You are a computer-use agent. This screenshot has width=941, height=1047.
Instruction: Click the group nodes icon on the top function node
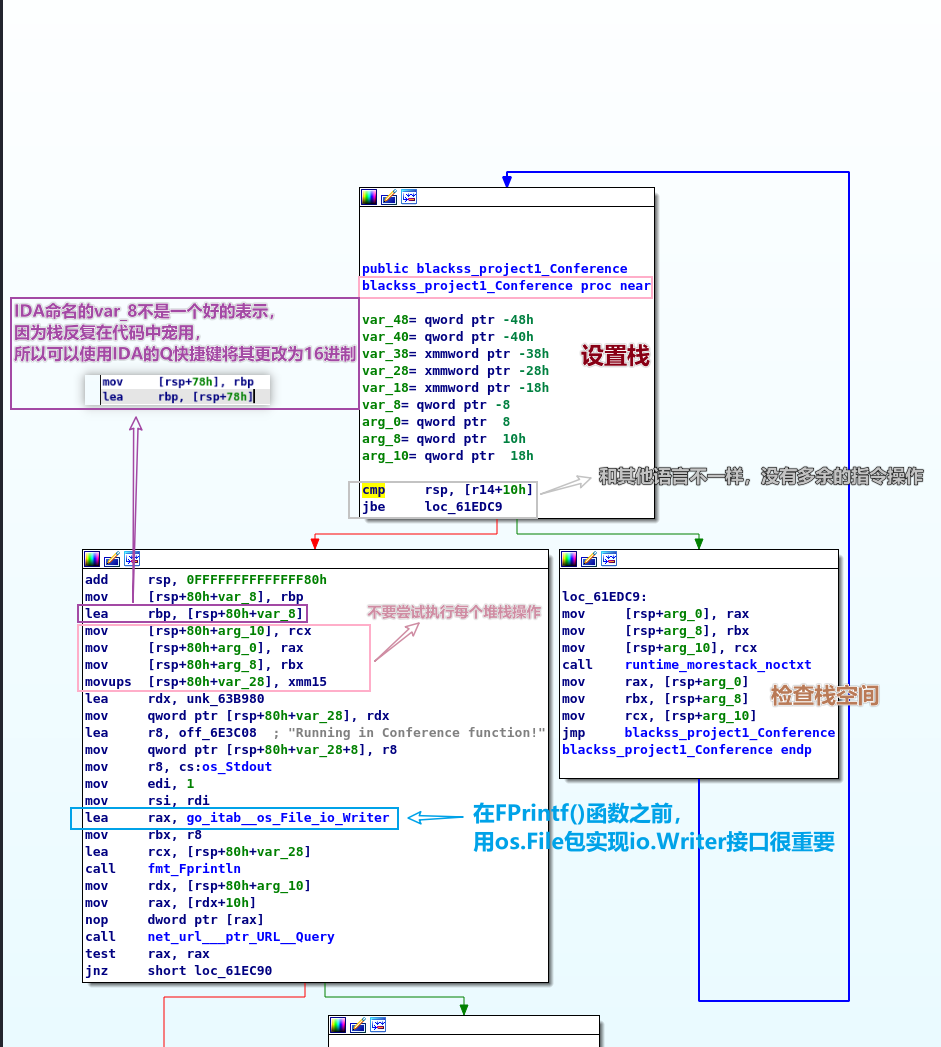(409, 198)
